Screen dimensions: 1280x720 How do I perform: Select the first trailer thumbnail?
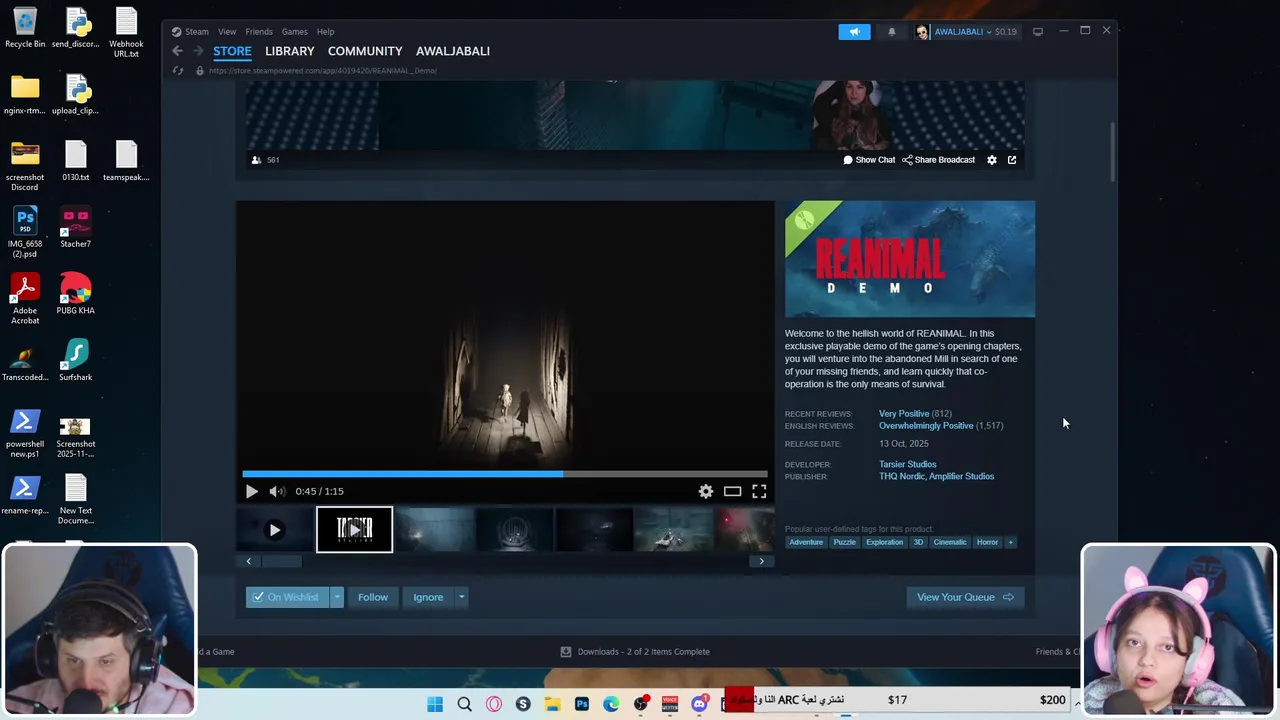(274, 530)
